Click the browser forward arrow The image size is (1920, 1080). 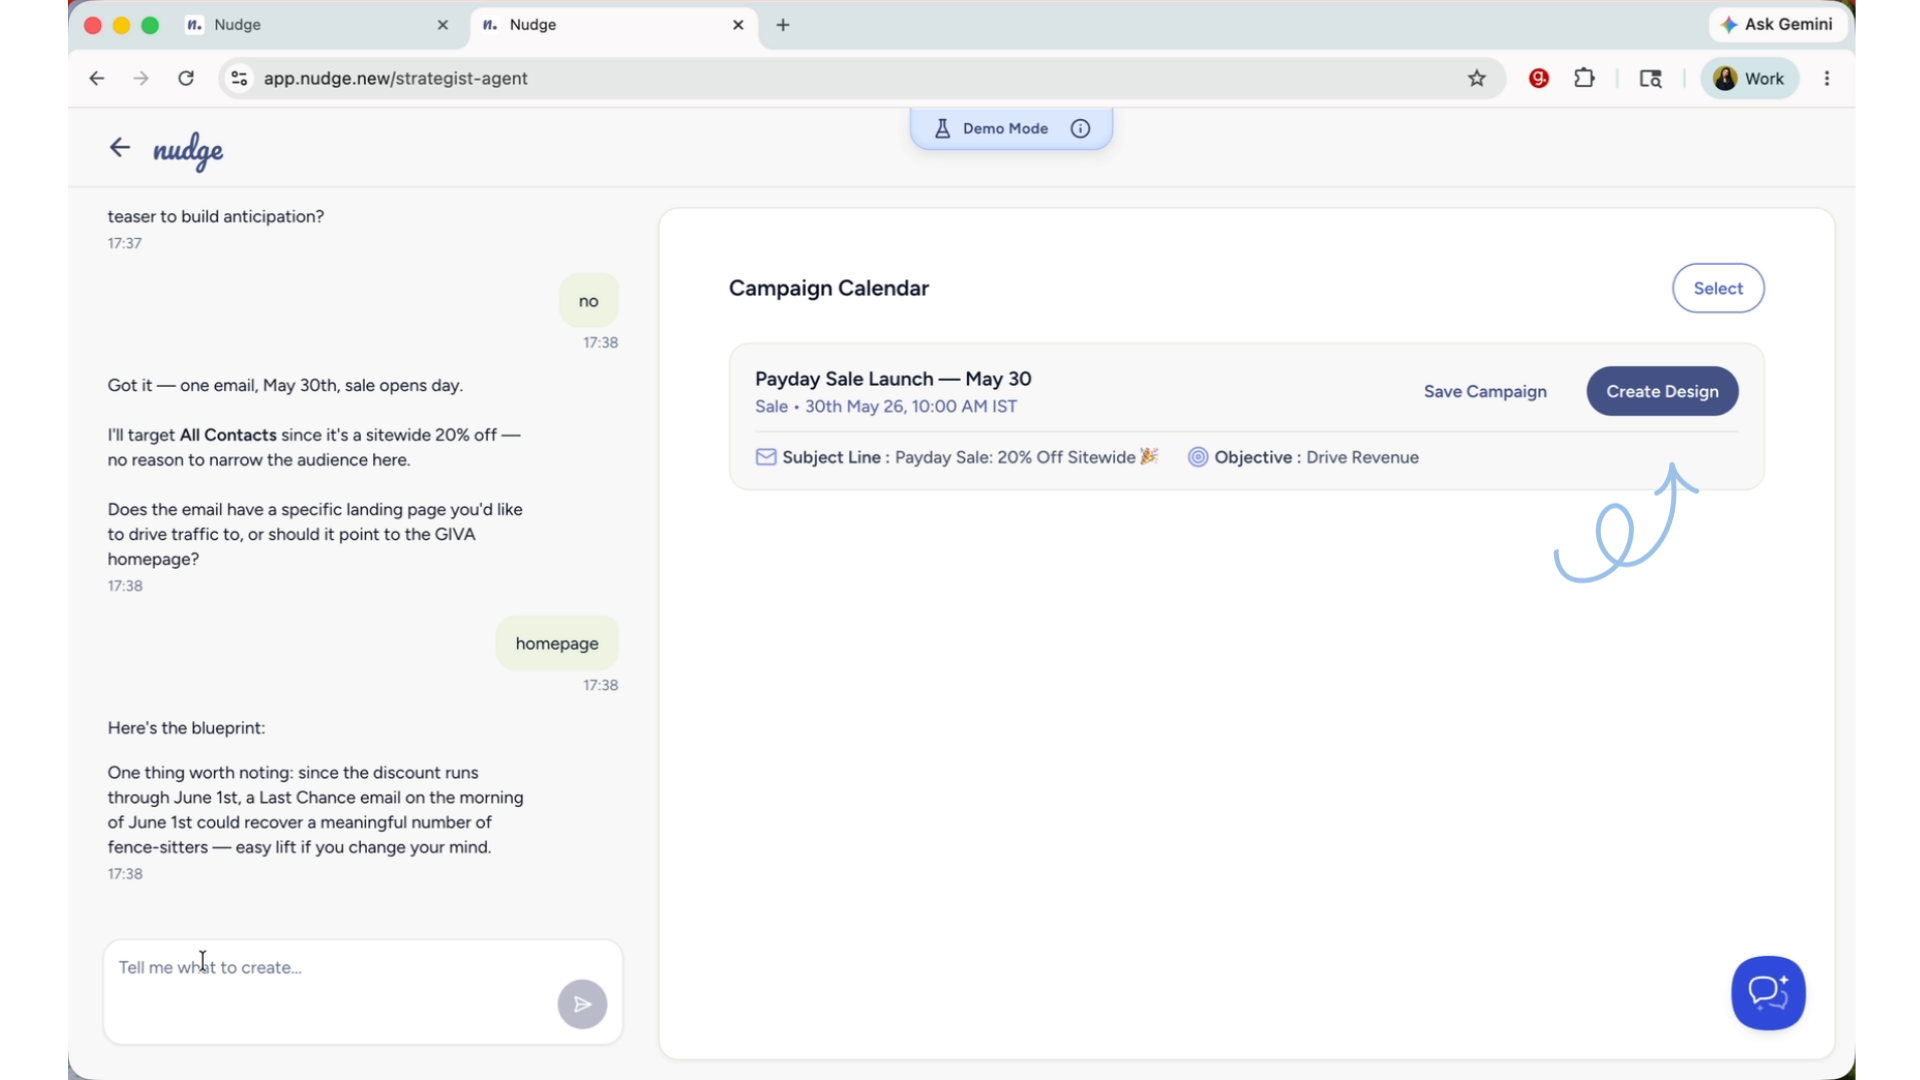click(141, 78)
